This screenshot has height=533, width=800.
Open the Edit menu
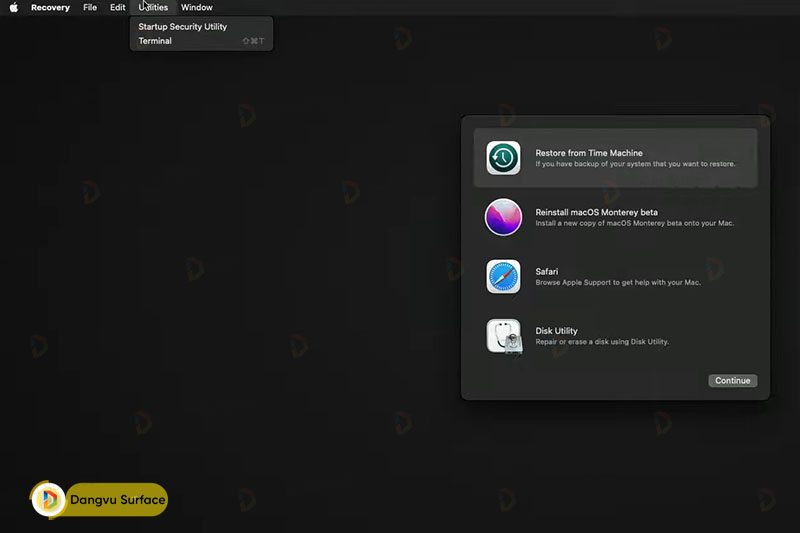click(118, 7)
